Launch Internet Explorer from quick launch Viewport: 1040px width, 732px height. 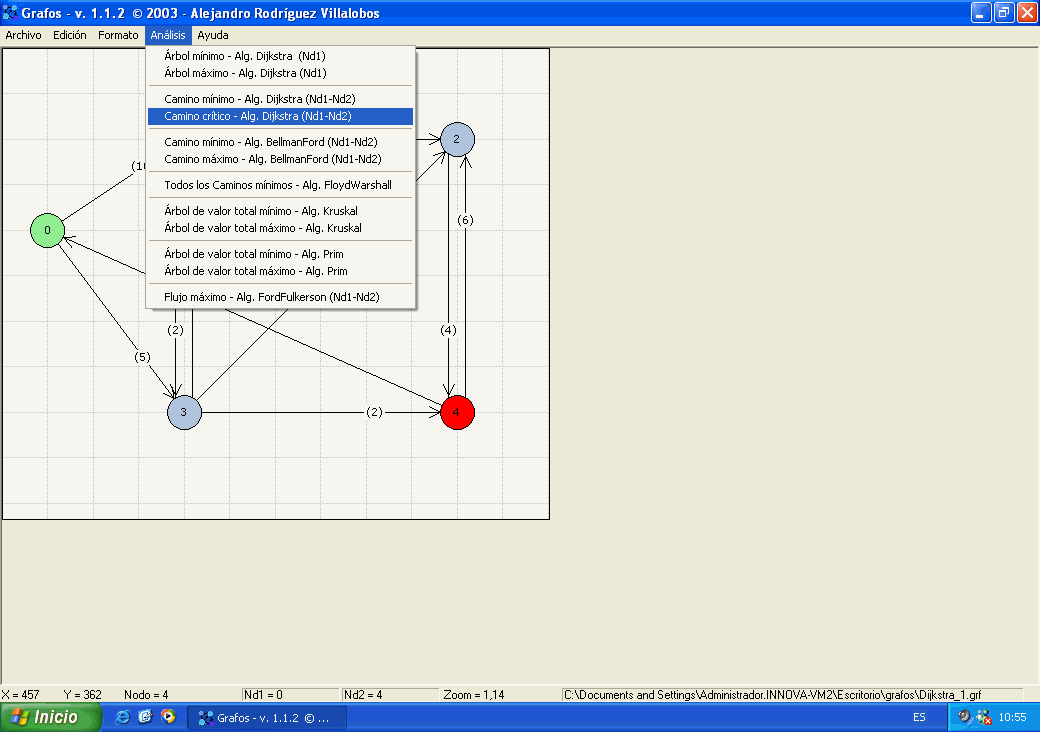click(x=122, y=717)
